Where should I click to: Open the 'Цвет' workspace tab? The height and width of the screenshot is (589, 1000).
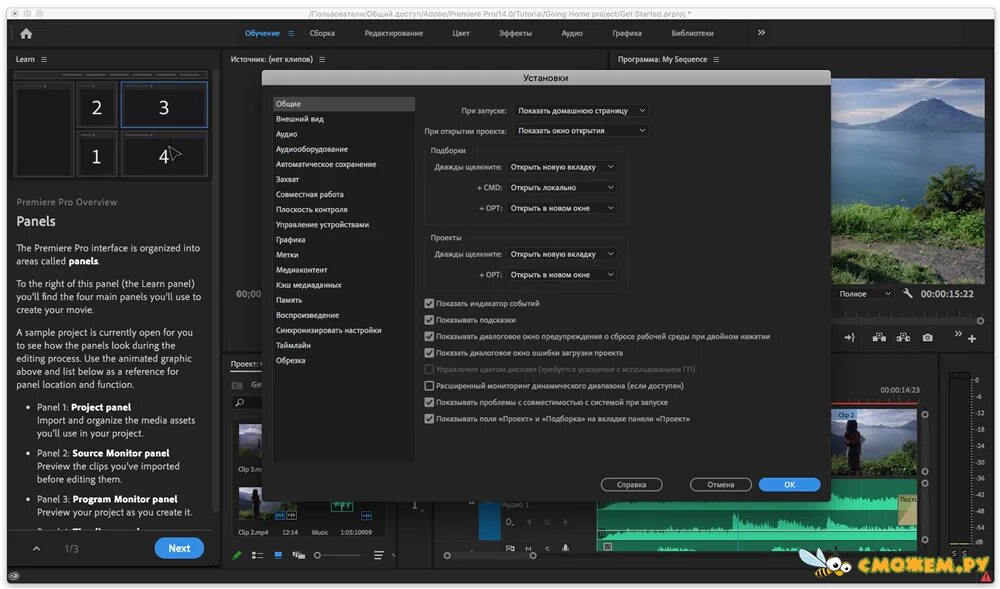[x=460, y=33]
